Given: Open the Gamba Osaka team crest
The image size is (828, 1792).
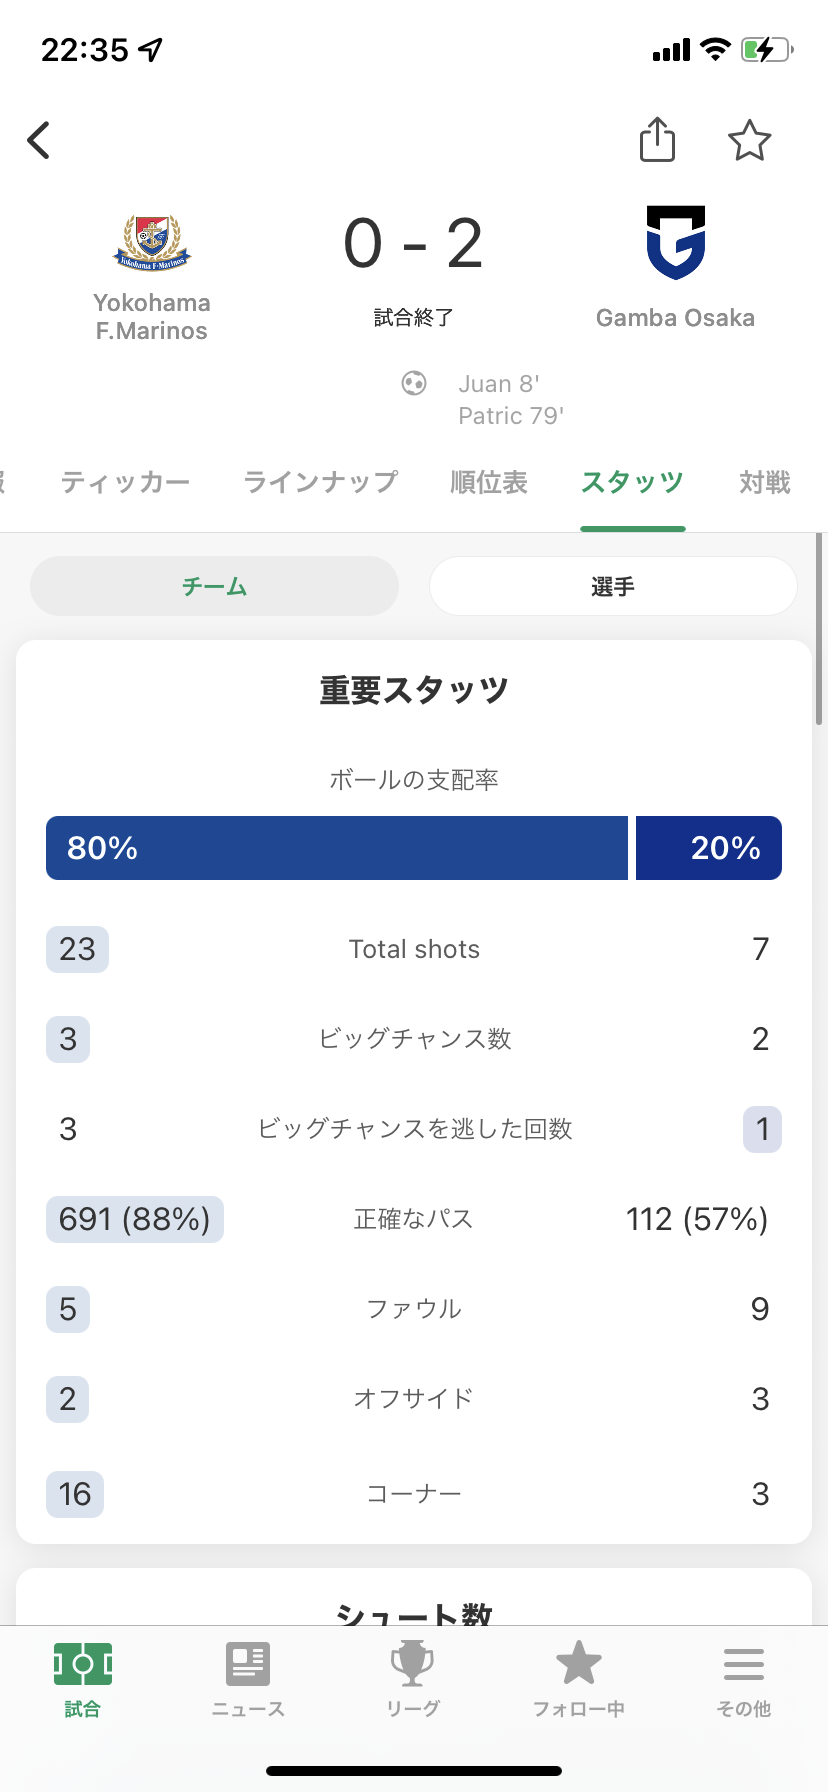Looking at the screenshot, I should 676,242.
